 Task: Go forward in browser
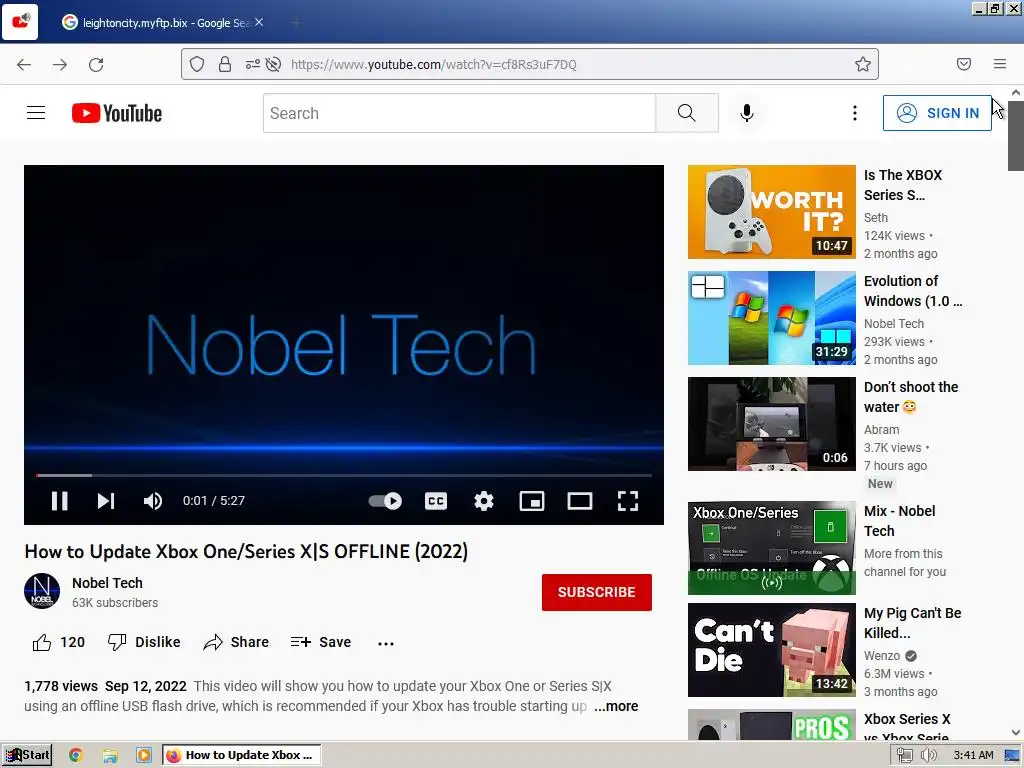(x=60, y=64)
